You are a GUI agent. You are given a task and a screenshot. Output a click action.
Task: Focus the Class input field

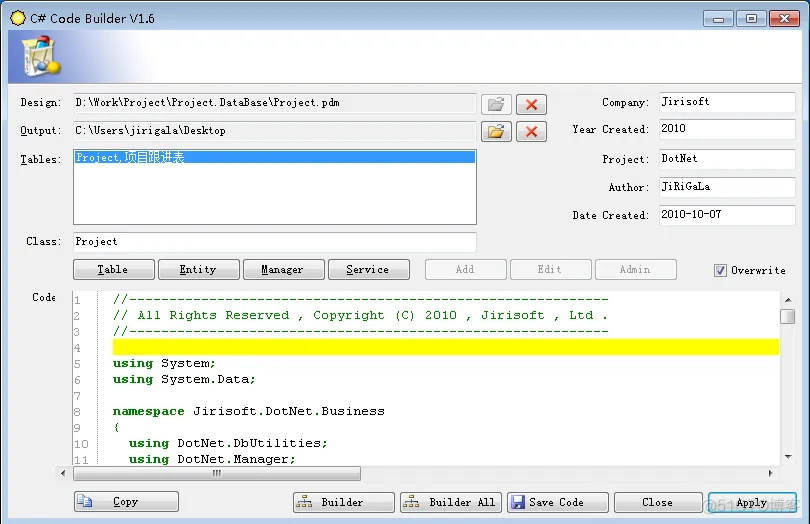(x=274, y=241)
